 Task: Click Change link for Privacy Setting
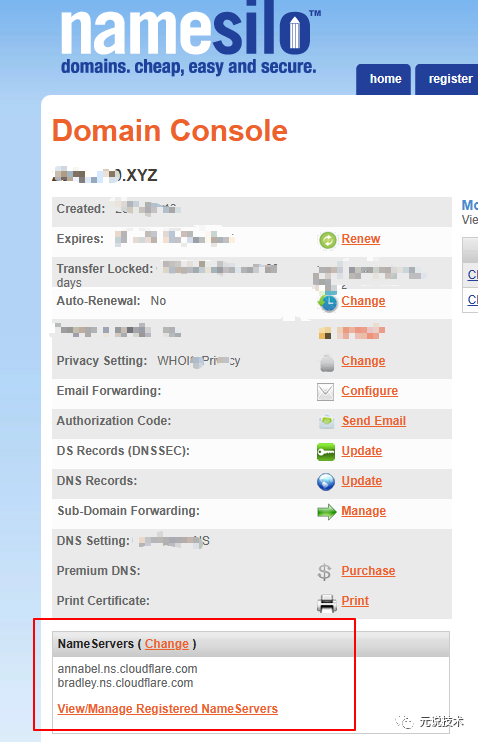(x=363, y=361)
